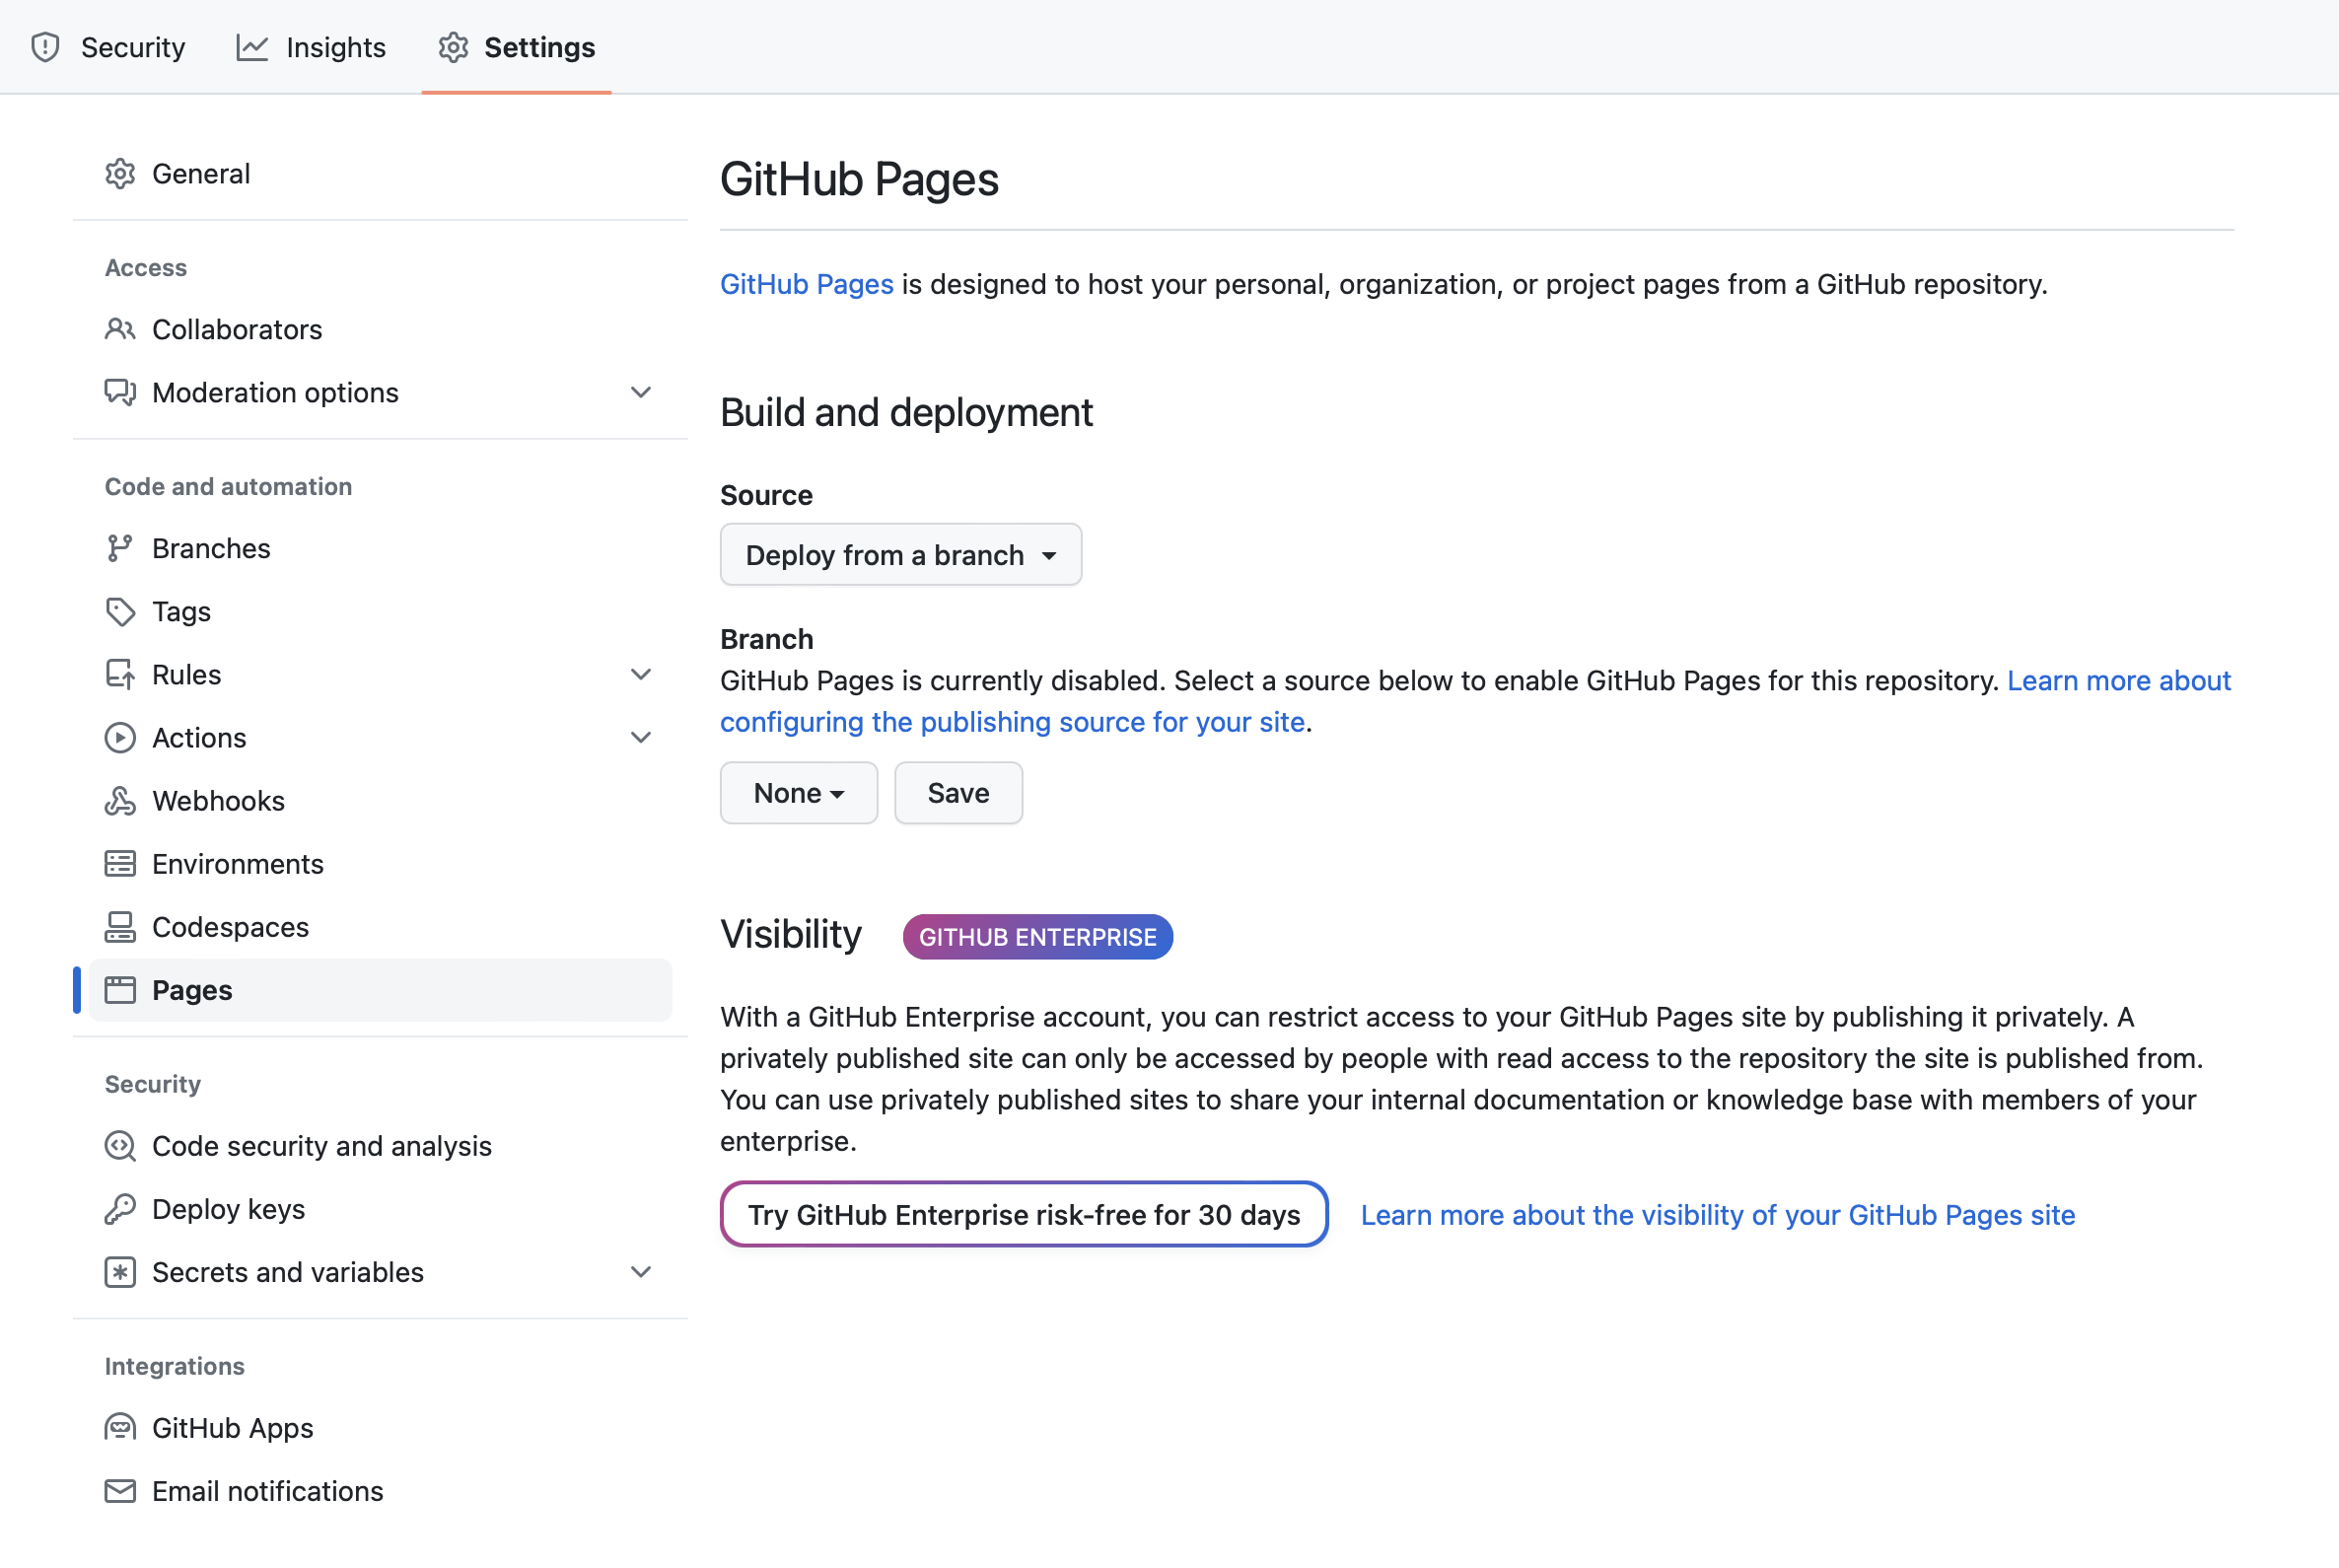Image resolution: width=2339 pixels, height=1568 pixels.
Task: Click the Security shield icon in top nav
Action: (45, 47)
